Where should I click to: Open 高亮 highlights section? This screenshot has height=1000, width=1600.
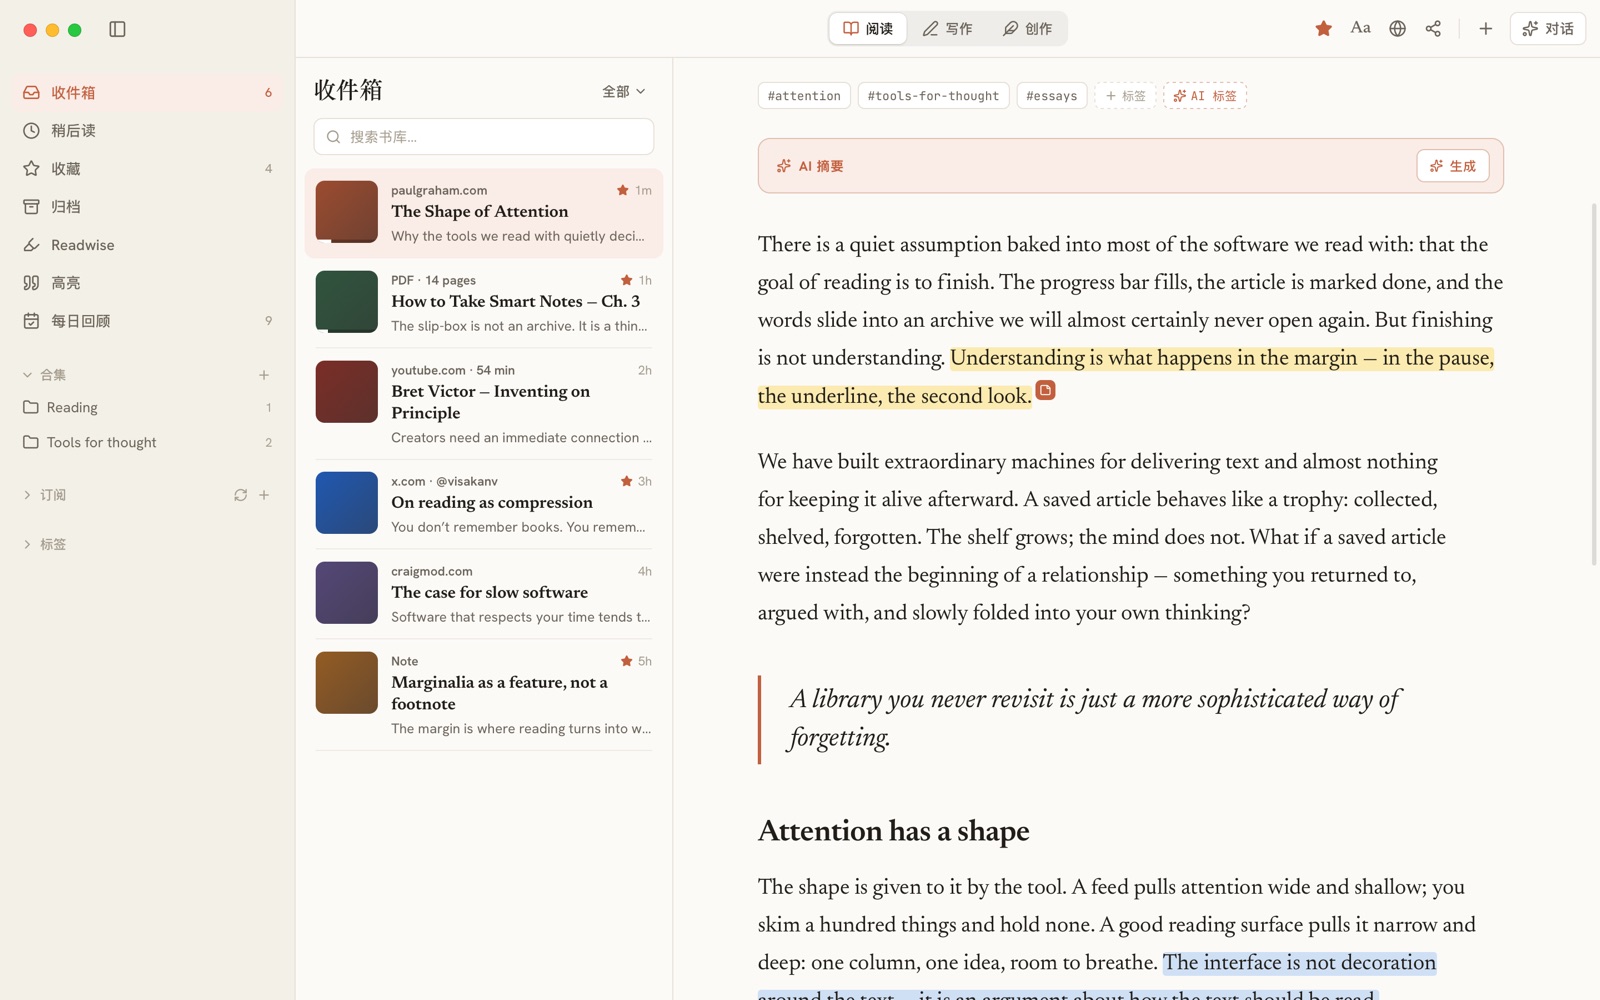pos(148,282)
